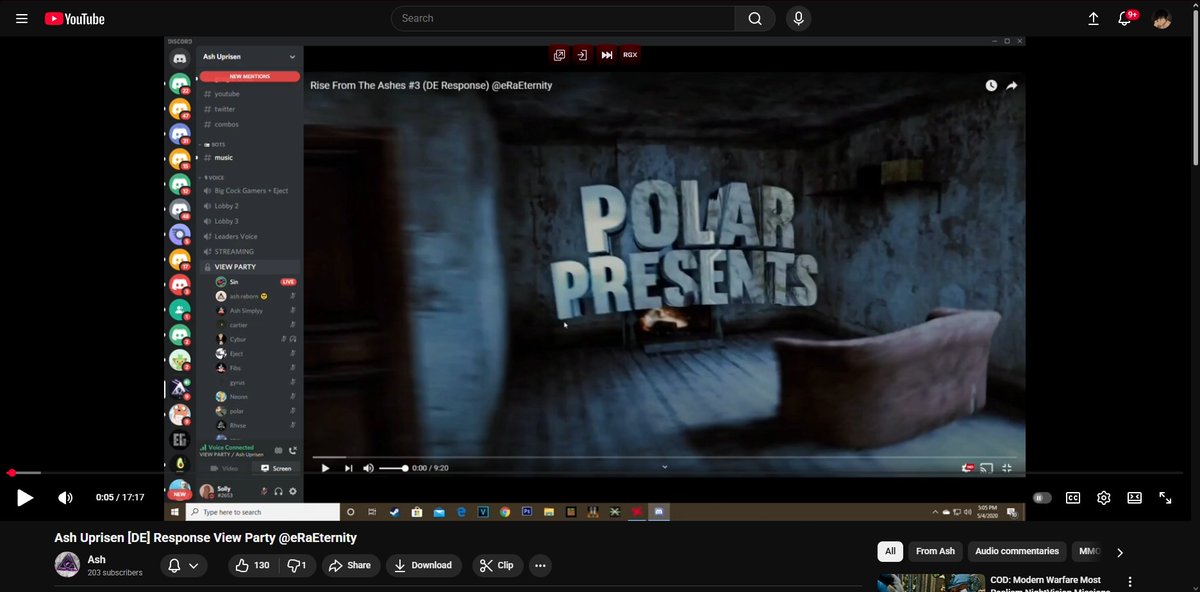Click the Windows Start button in recorded taskbar
This screenshot has width=1200, height=592.
[x=175, y=511]
